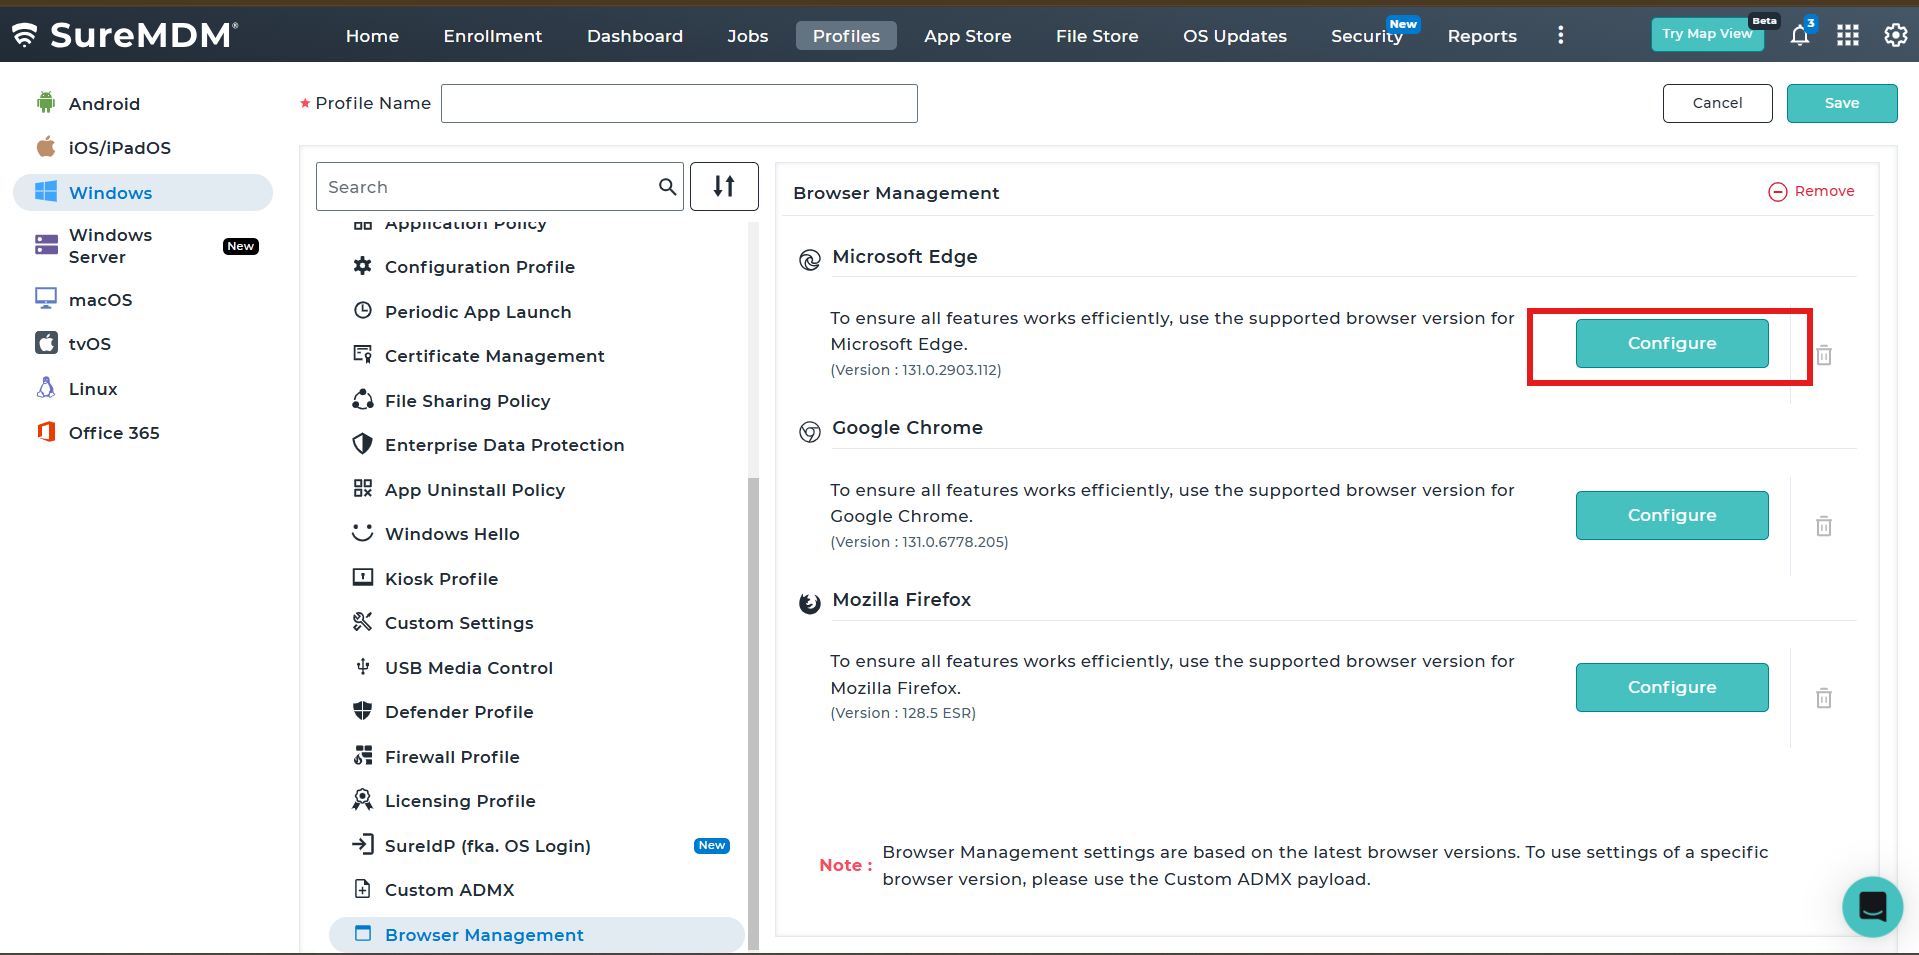Go to Home tab

tap(372, 36)
